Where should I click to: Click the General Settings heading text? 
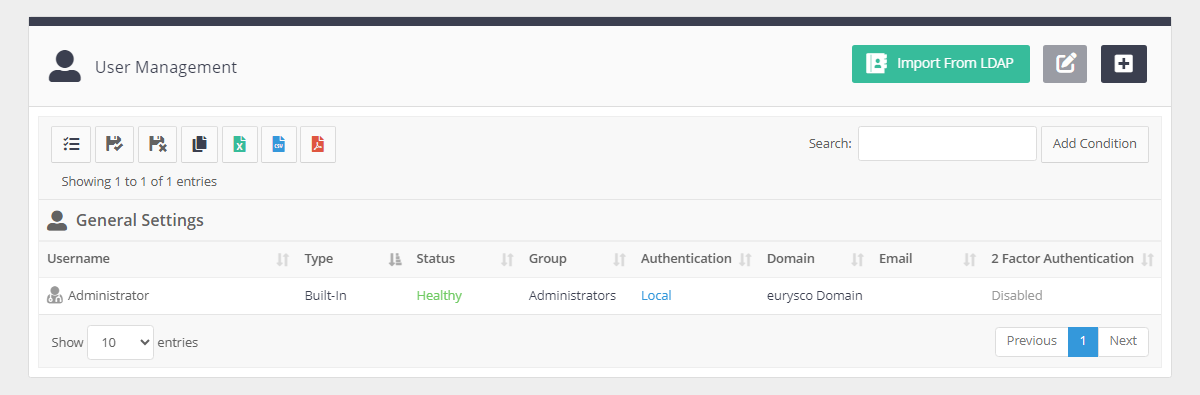(140, 220)
